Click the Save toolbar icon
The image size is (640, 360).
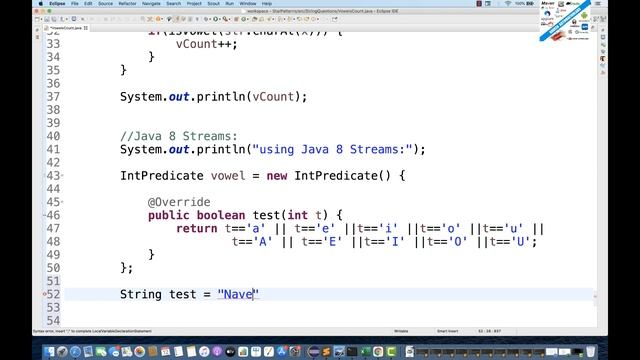(47, 19)
